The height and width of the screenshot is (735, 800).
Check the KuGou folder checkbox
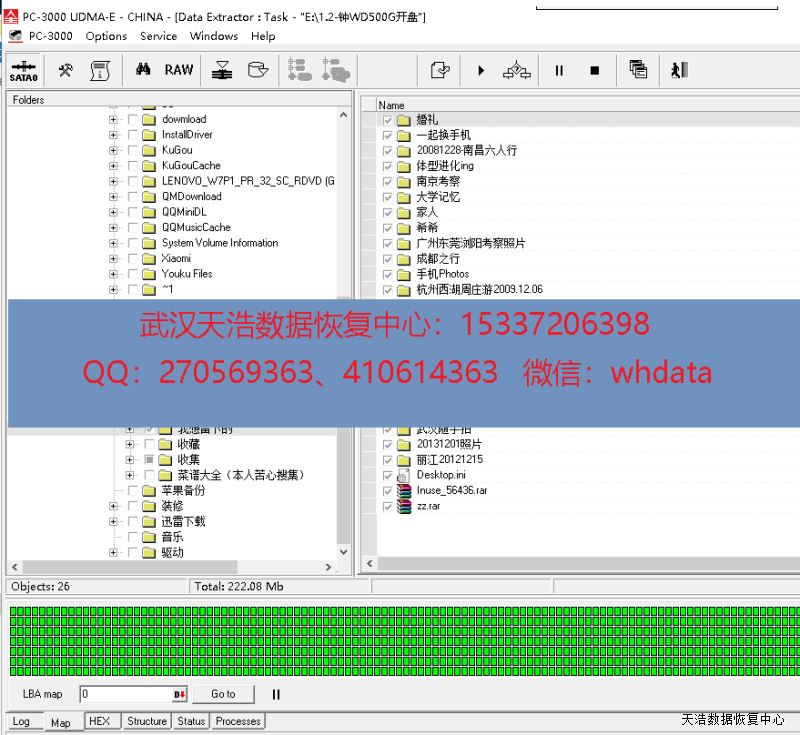tap(133, 150)
